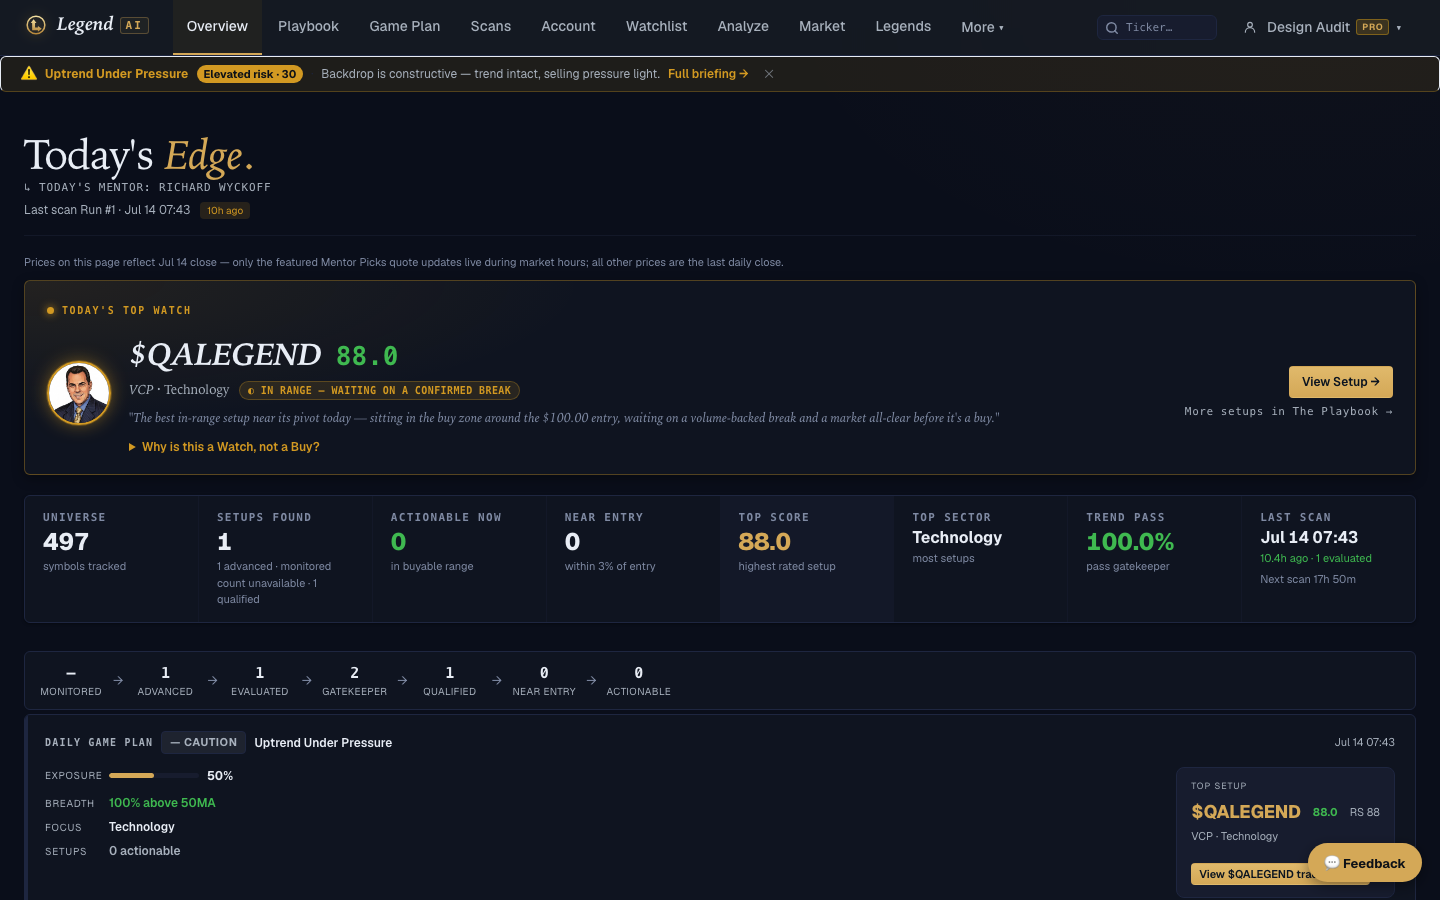The width and height of the screenshot is (1440, 900).
Task: Click the Focus value Technology
Action: 142,827
